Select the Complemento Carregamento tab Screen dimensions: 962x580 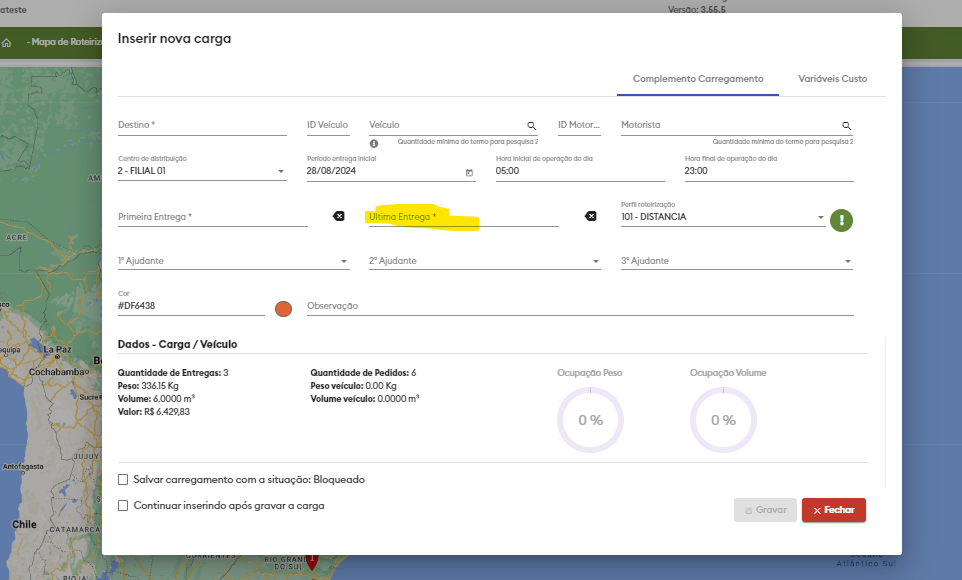[x=698, y=79]
